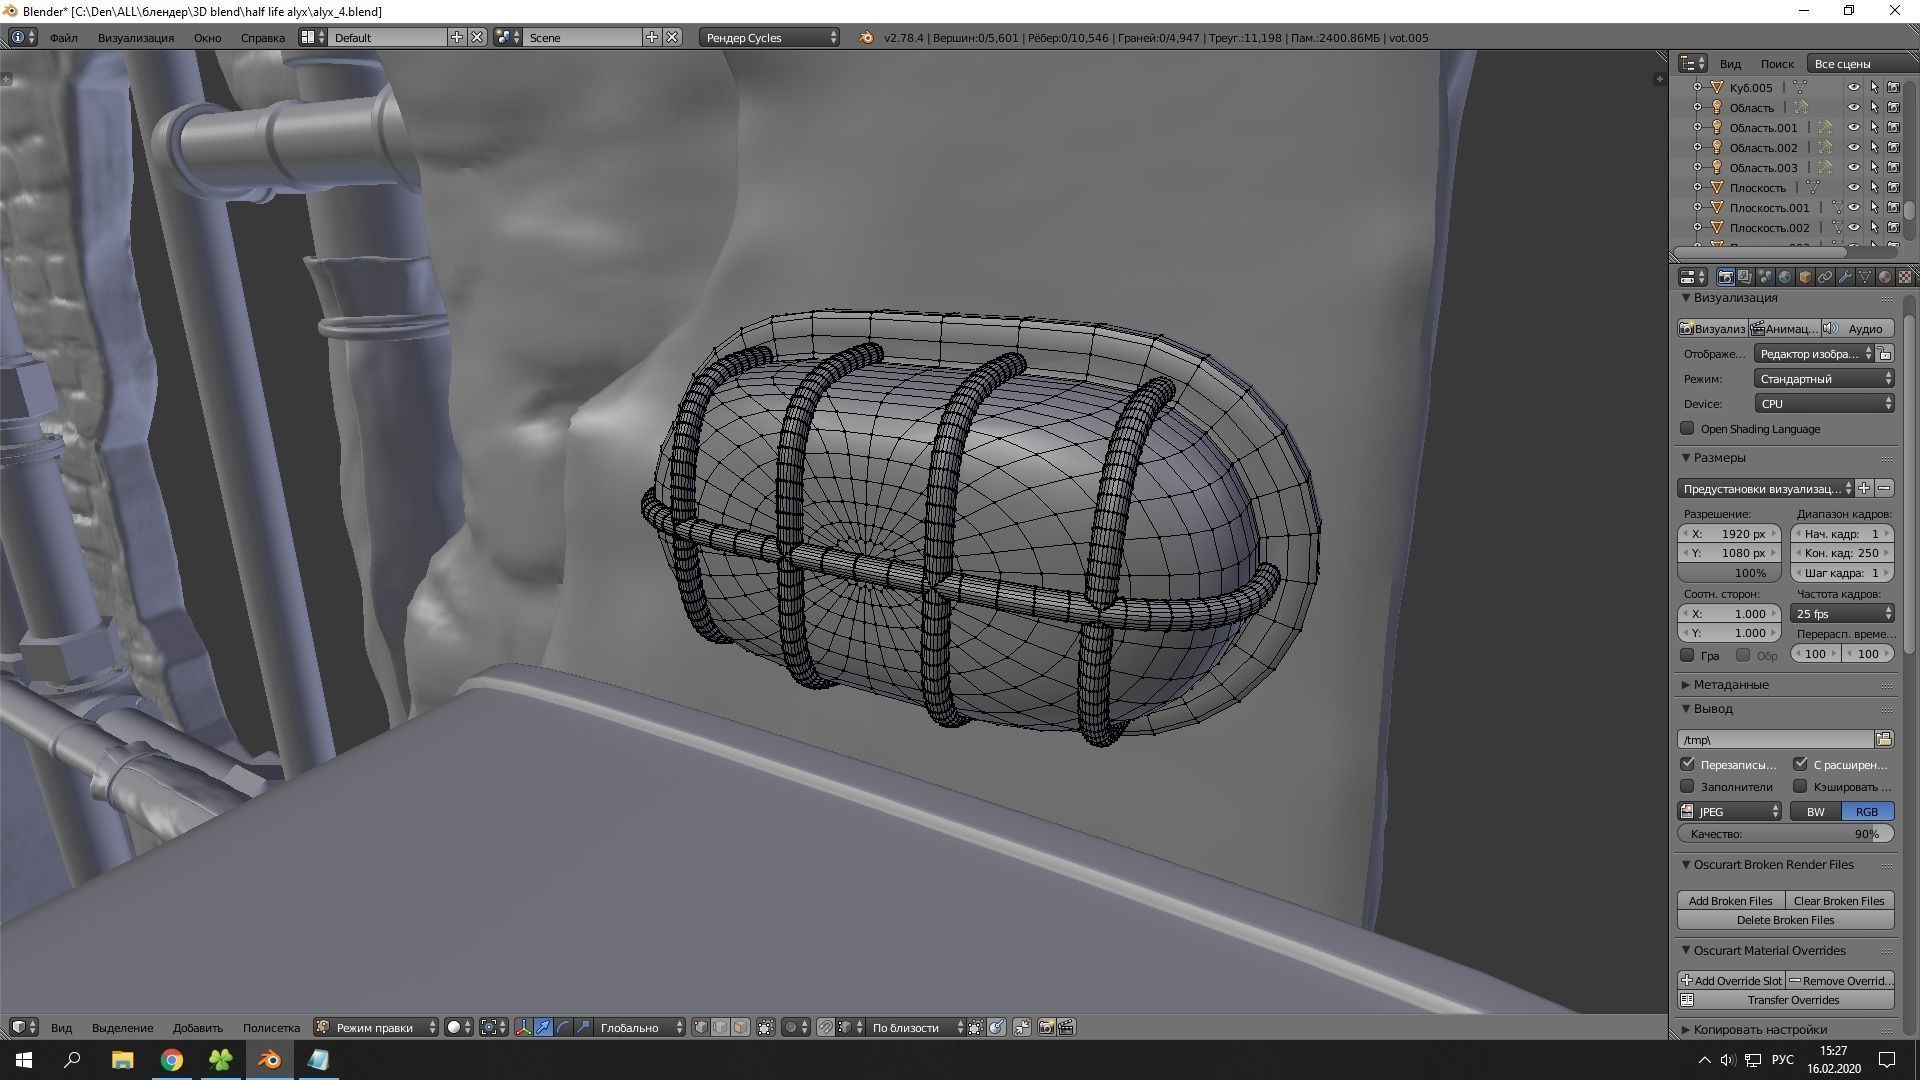Open the Стандартный feature set dropdown

(1824, 379)
